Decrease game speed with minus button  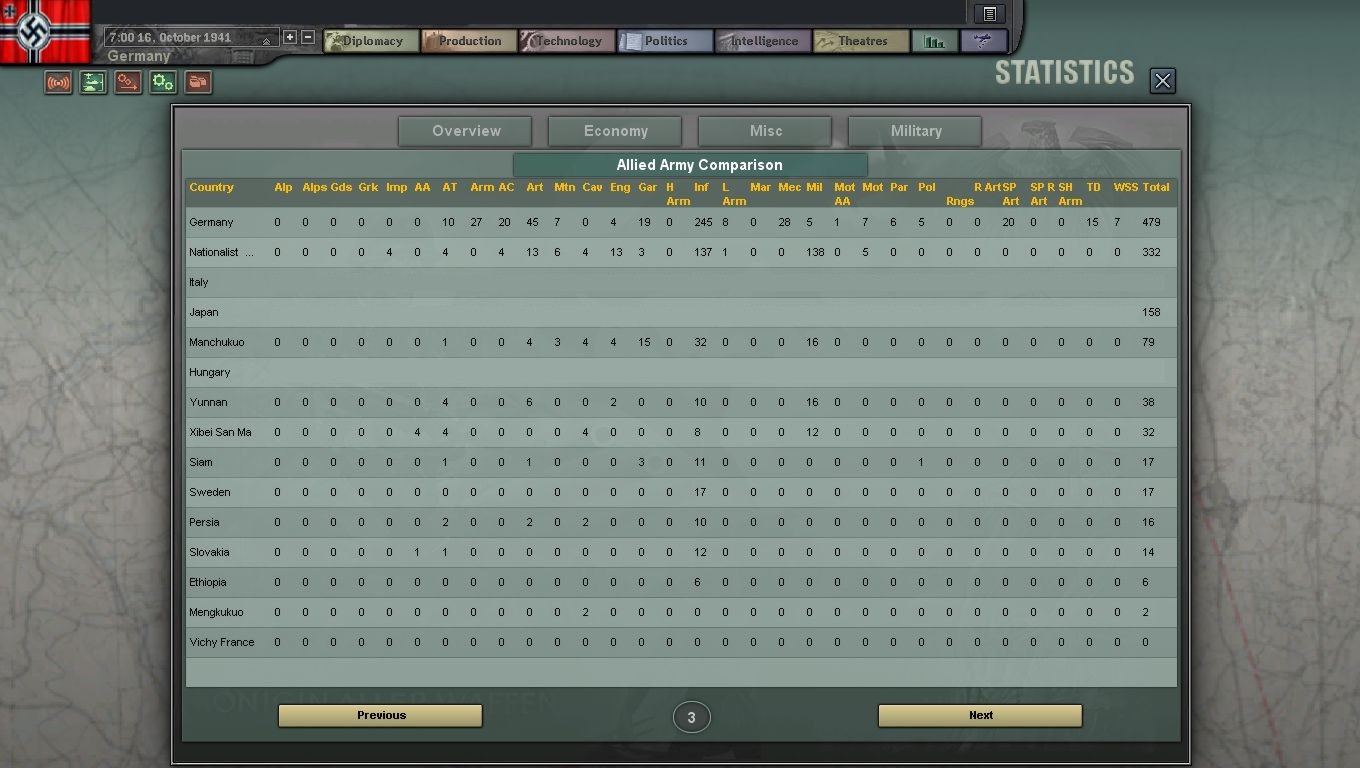(308, 37)
